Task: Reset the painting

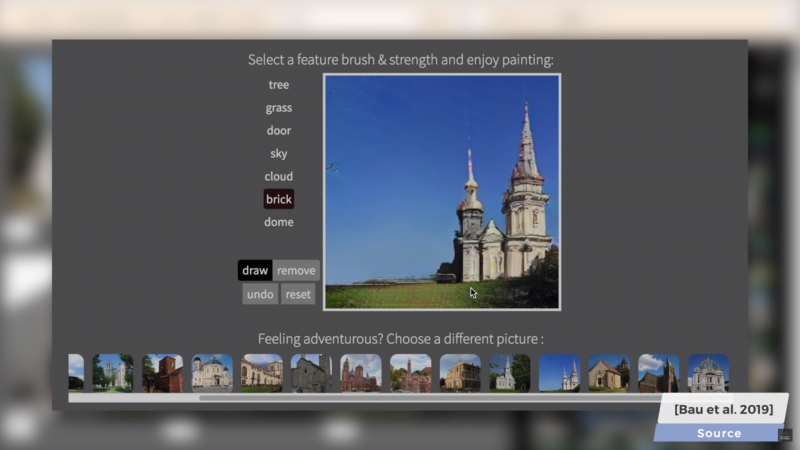Action: pos(297,294)
